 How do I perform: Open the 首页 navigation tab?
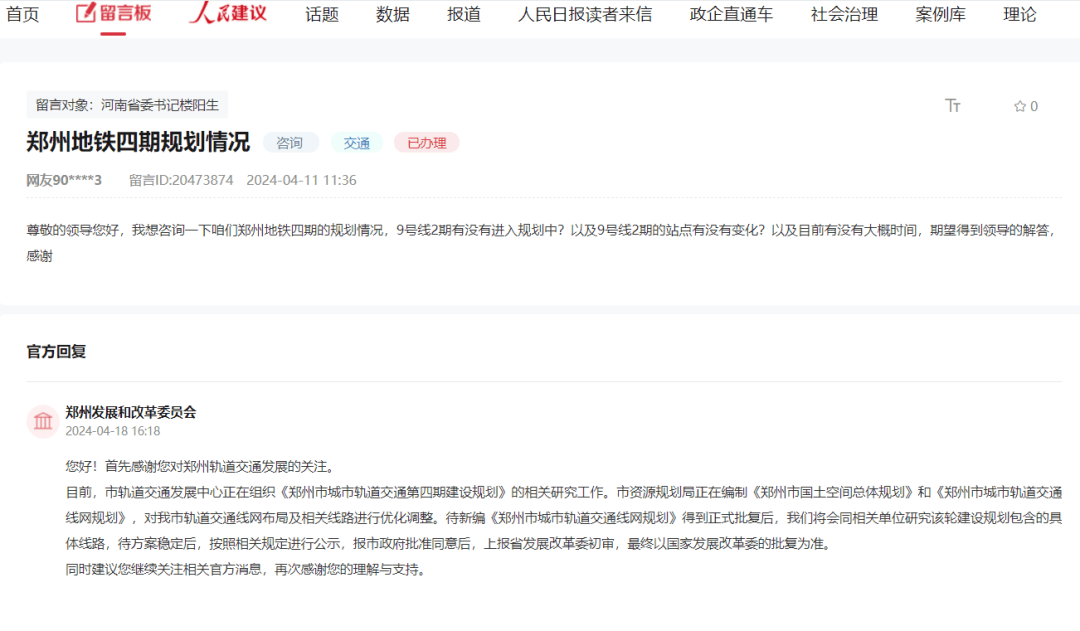pyautogui.click(x=23, y=14)
